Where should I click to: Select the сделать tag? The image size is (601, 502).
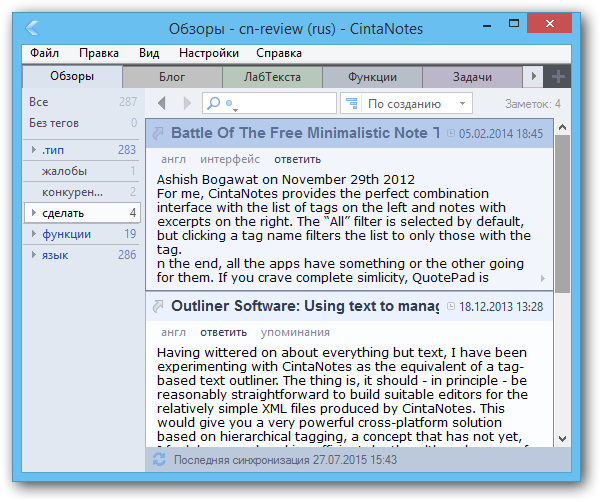tap(82, 213)
